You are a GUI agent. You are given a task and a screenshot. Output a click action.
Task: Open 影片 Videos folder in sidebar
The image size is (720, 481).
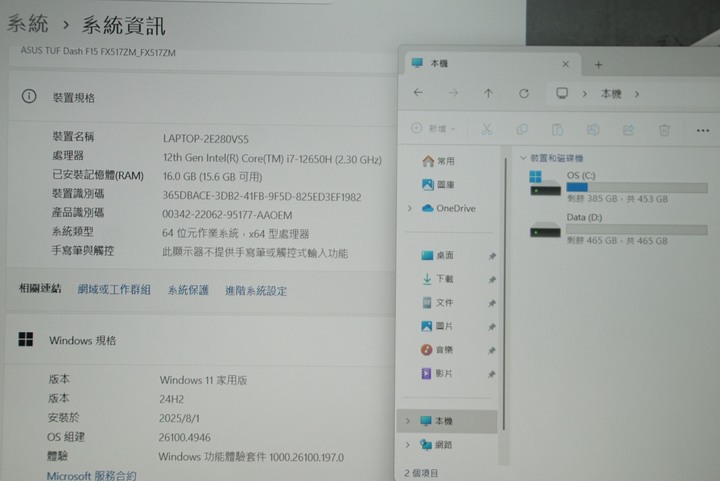pyautogui.click(x=437, y=373)
